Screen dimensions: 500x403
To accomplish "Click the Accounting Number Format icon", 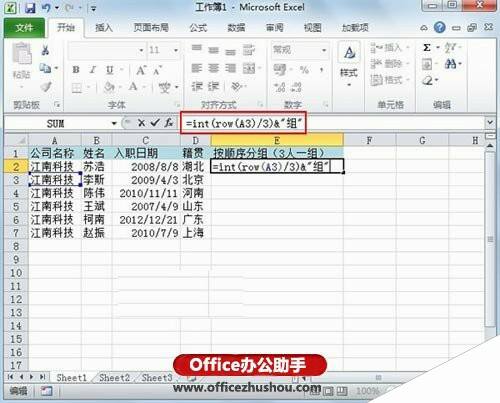I will 280,69.
